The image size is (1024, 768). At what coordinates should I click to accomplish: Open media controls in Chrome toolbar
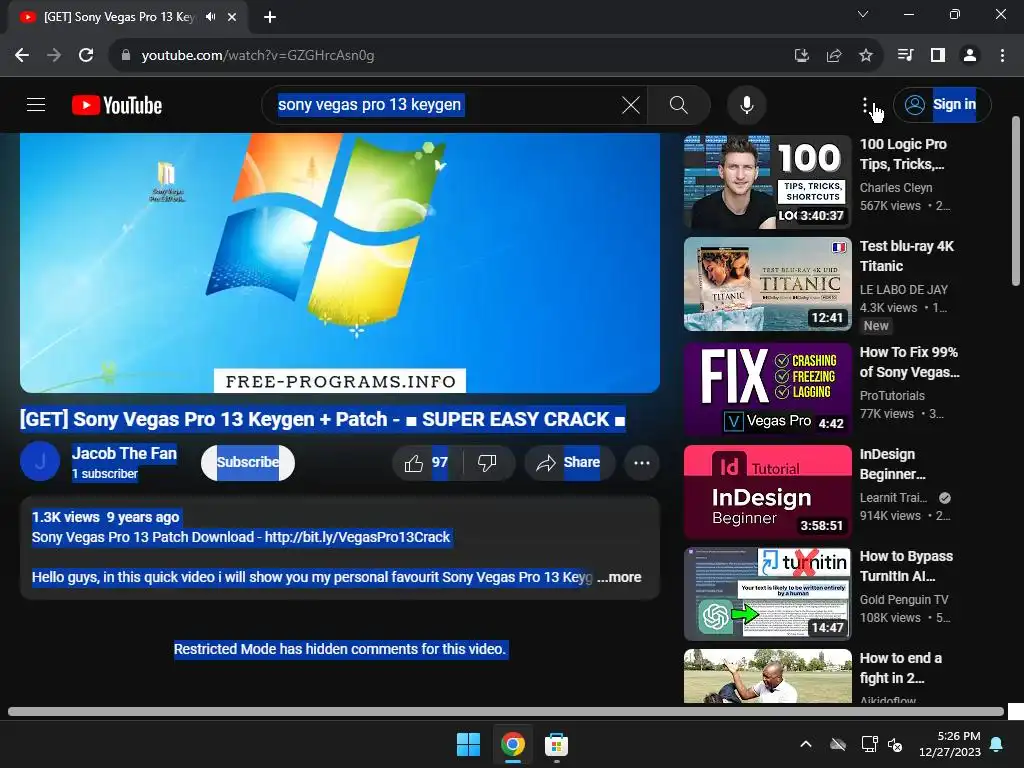905,56
